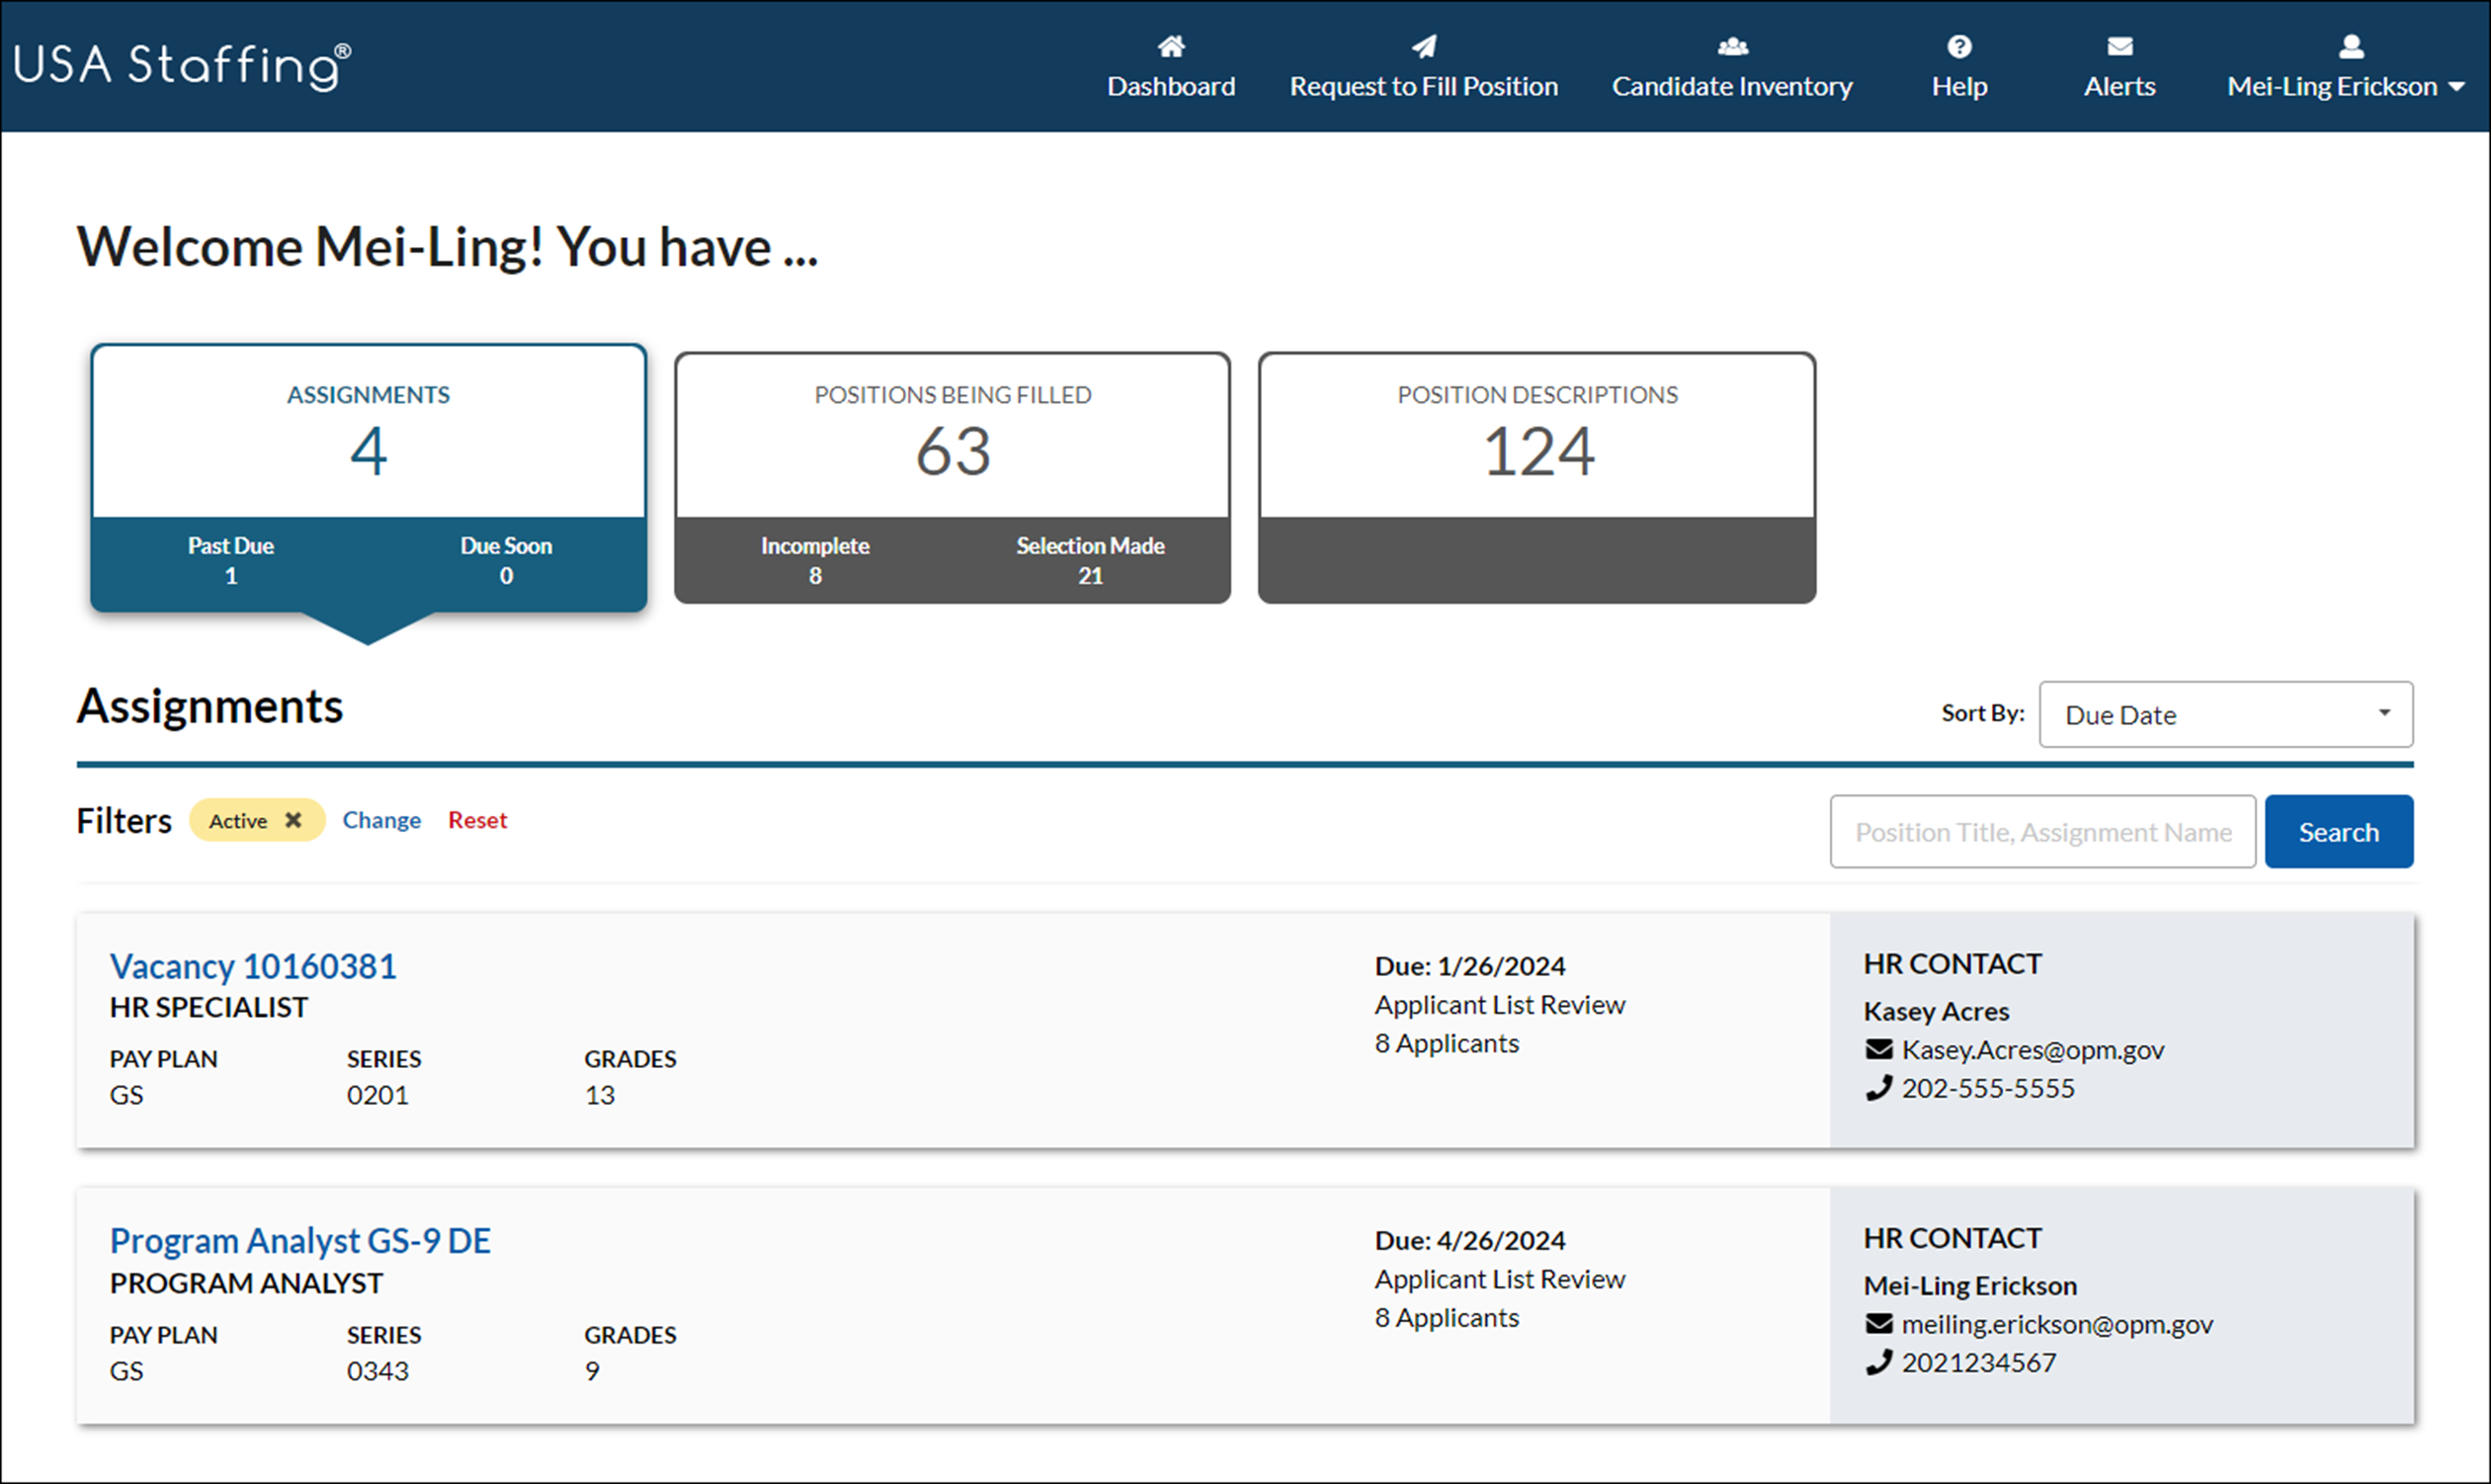Click phone icon beside 2021234567
This screenshot has width=2491, height=1484.
[x=1879, y=1362]
